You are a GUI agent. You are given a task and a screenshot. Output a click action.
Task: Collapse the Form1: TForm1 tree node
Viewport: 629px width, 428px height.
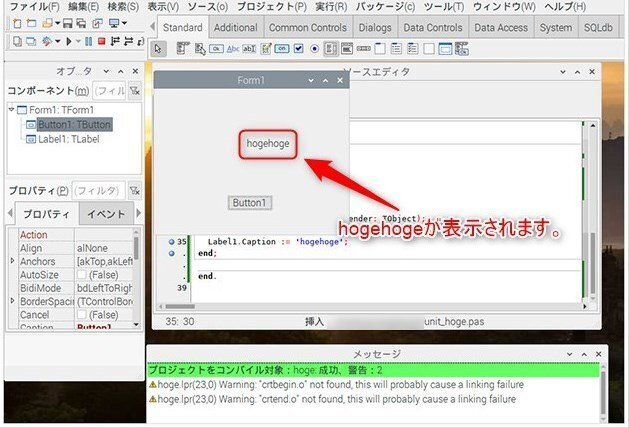[x=12, y=109]
